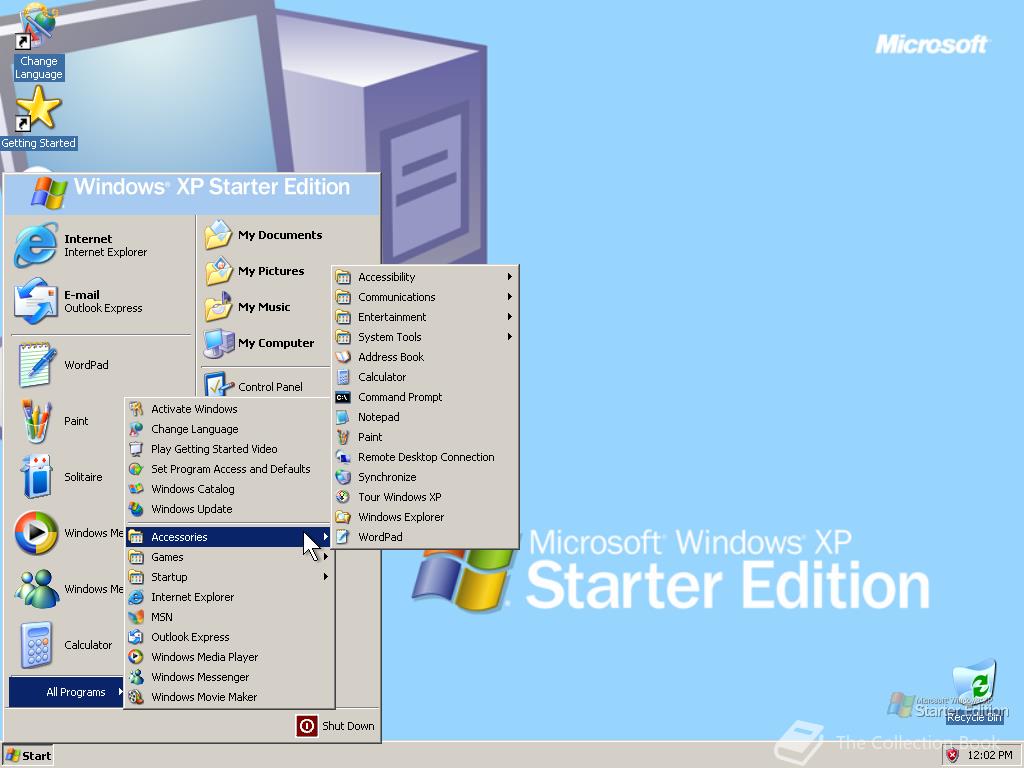This screenshot has width=1024, height=768.
Task: Select the highlighted Accessories menu folder
Action: 229,537
